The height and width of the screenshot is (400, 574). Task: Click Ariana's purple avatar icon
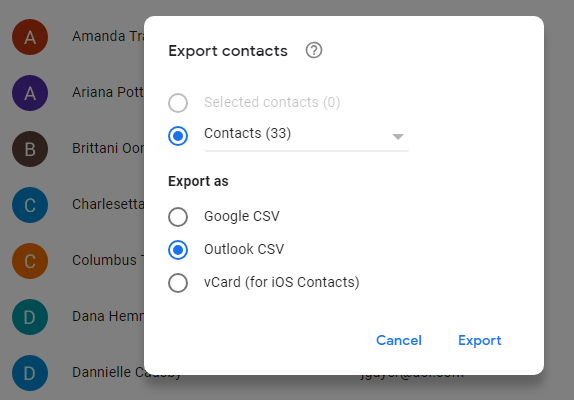click(30, 93)
